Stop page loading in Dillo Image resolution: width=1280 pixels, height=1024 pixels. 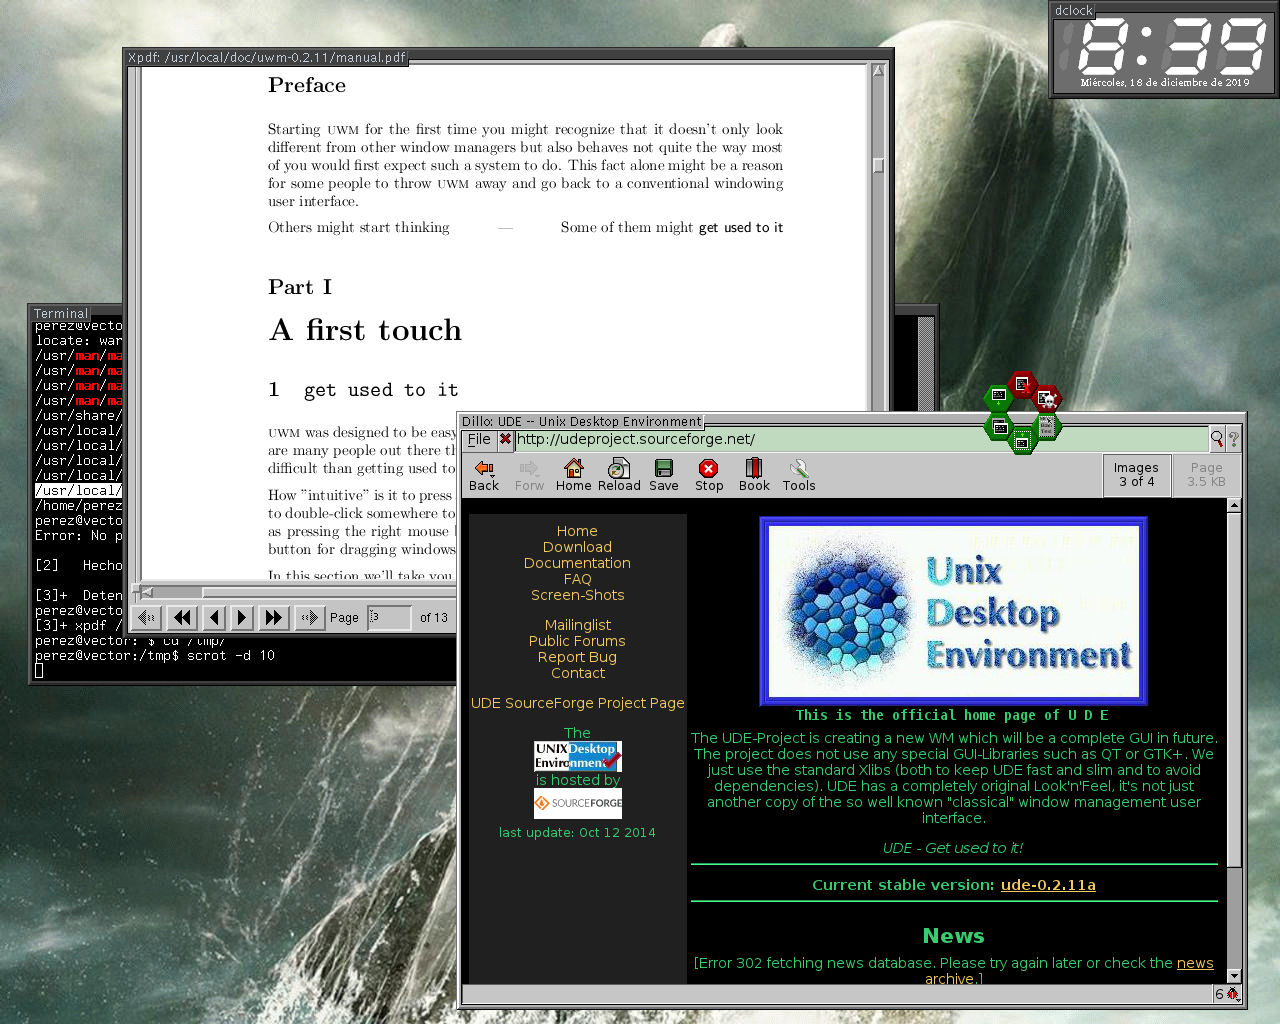coord(709,475)
